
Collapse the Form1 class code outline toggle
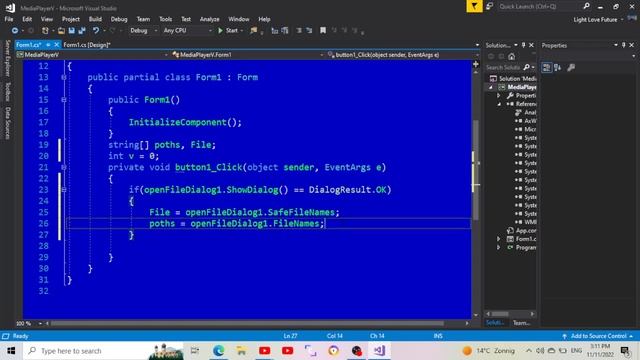(x=64, y=77)
